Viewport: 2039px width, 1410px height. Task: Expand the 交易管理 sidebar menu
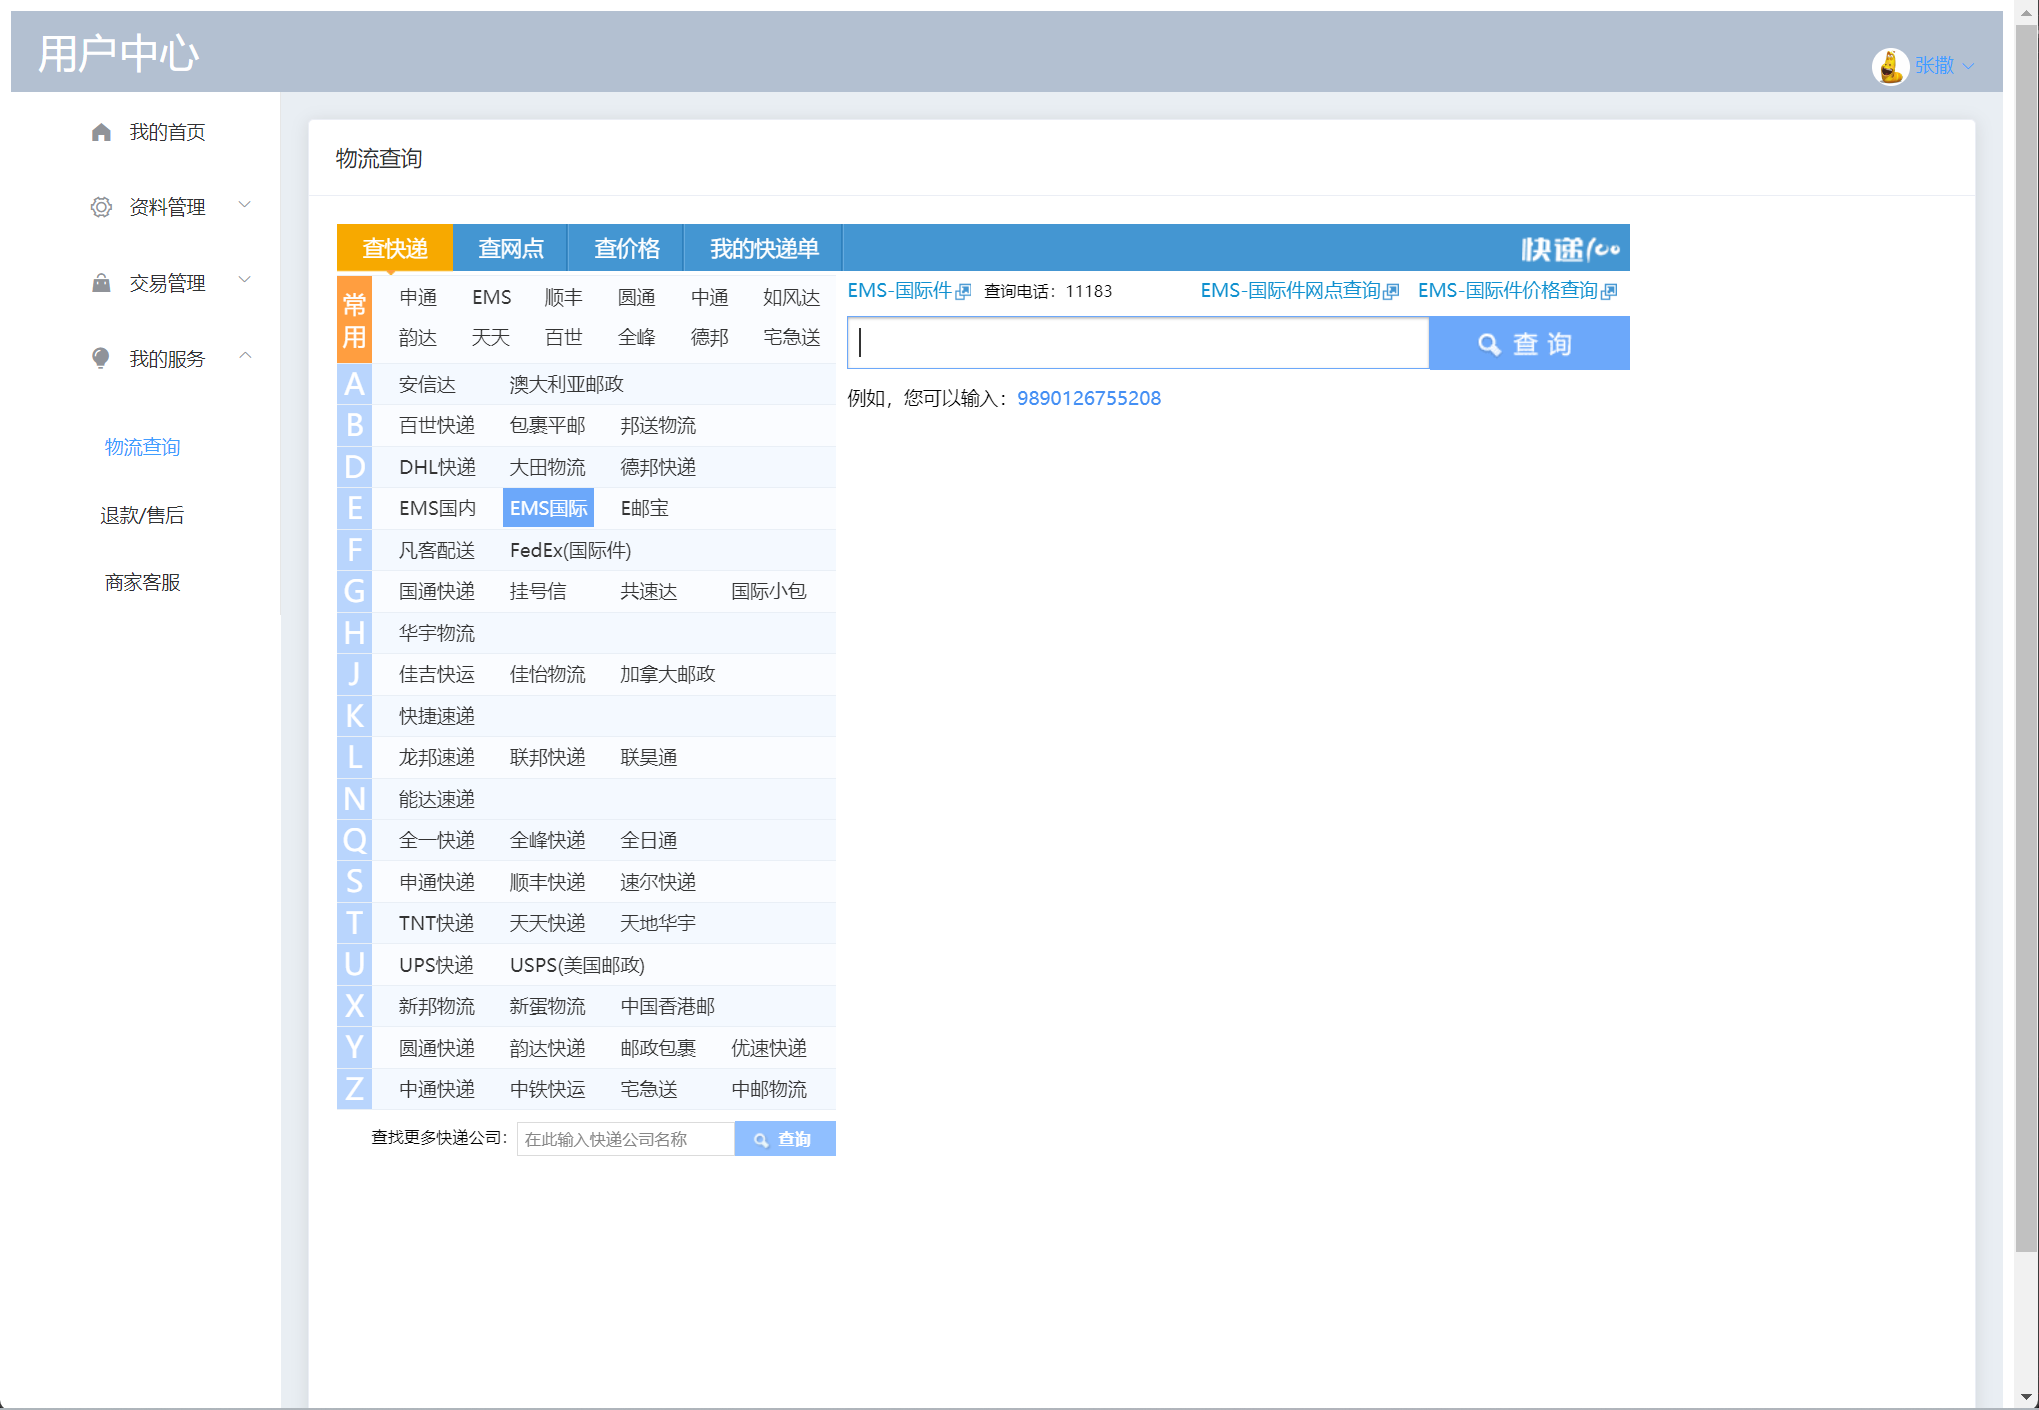(245, 281)
